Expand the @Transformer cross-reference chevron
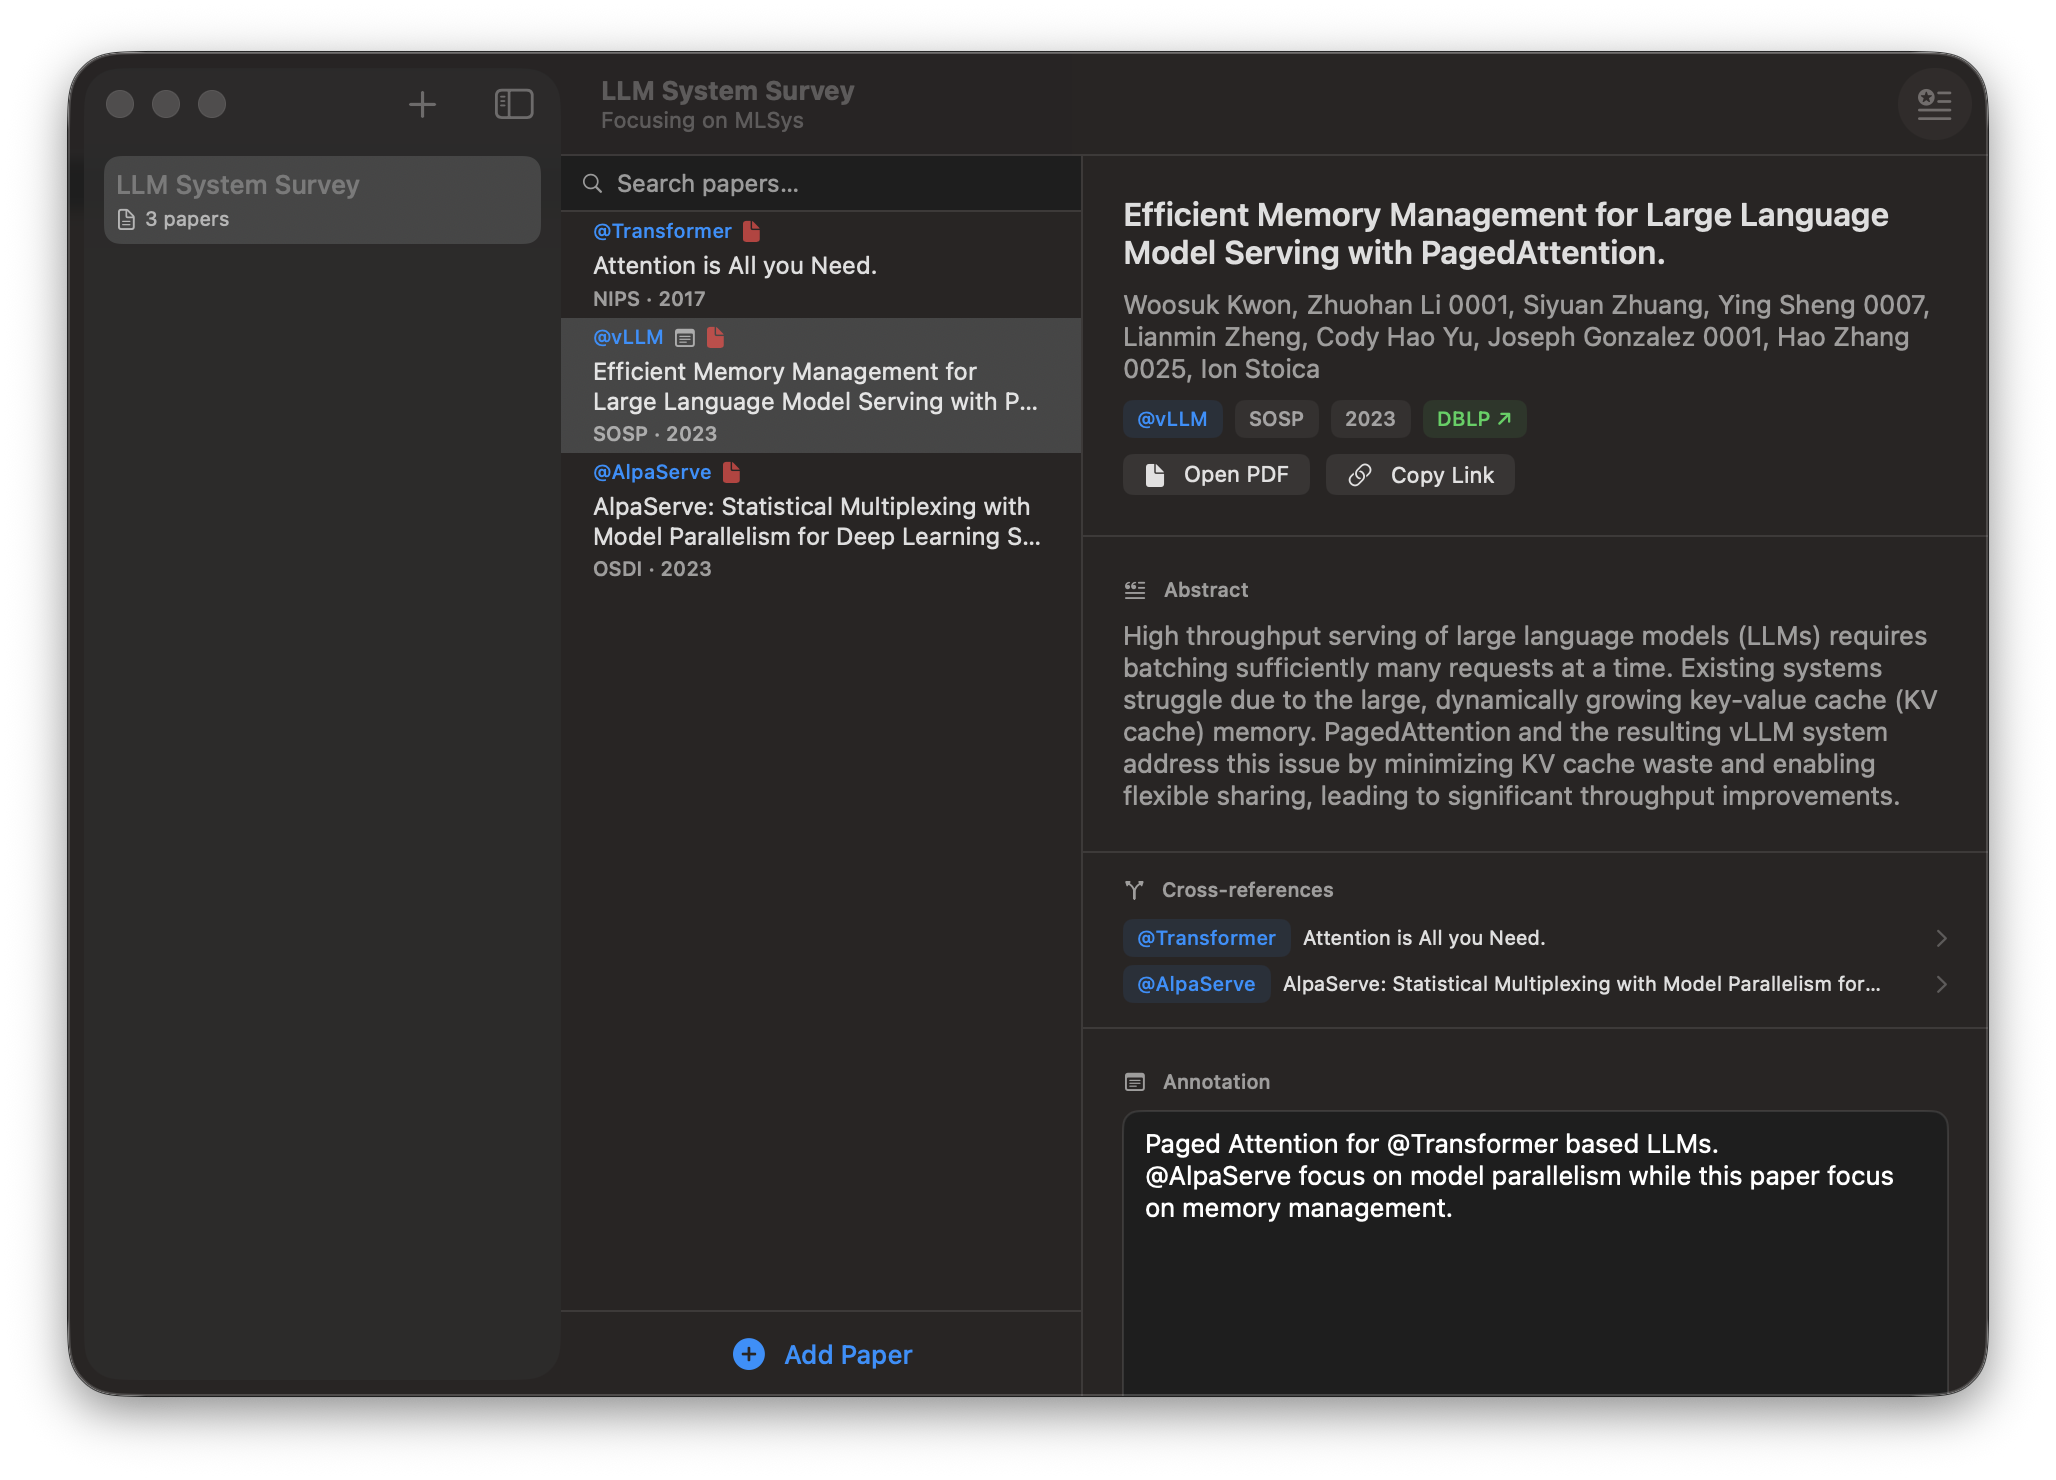This screenshot has height=1480, width=2056. (1941, 938)
